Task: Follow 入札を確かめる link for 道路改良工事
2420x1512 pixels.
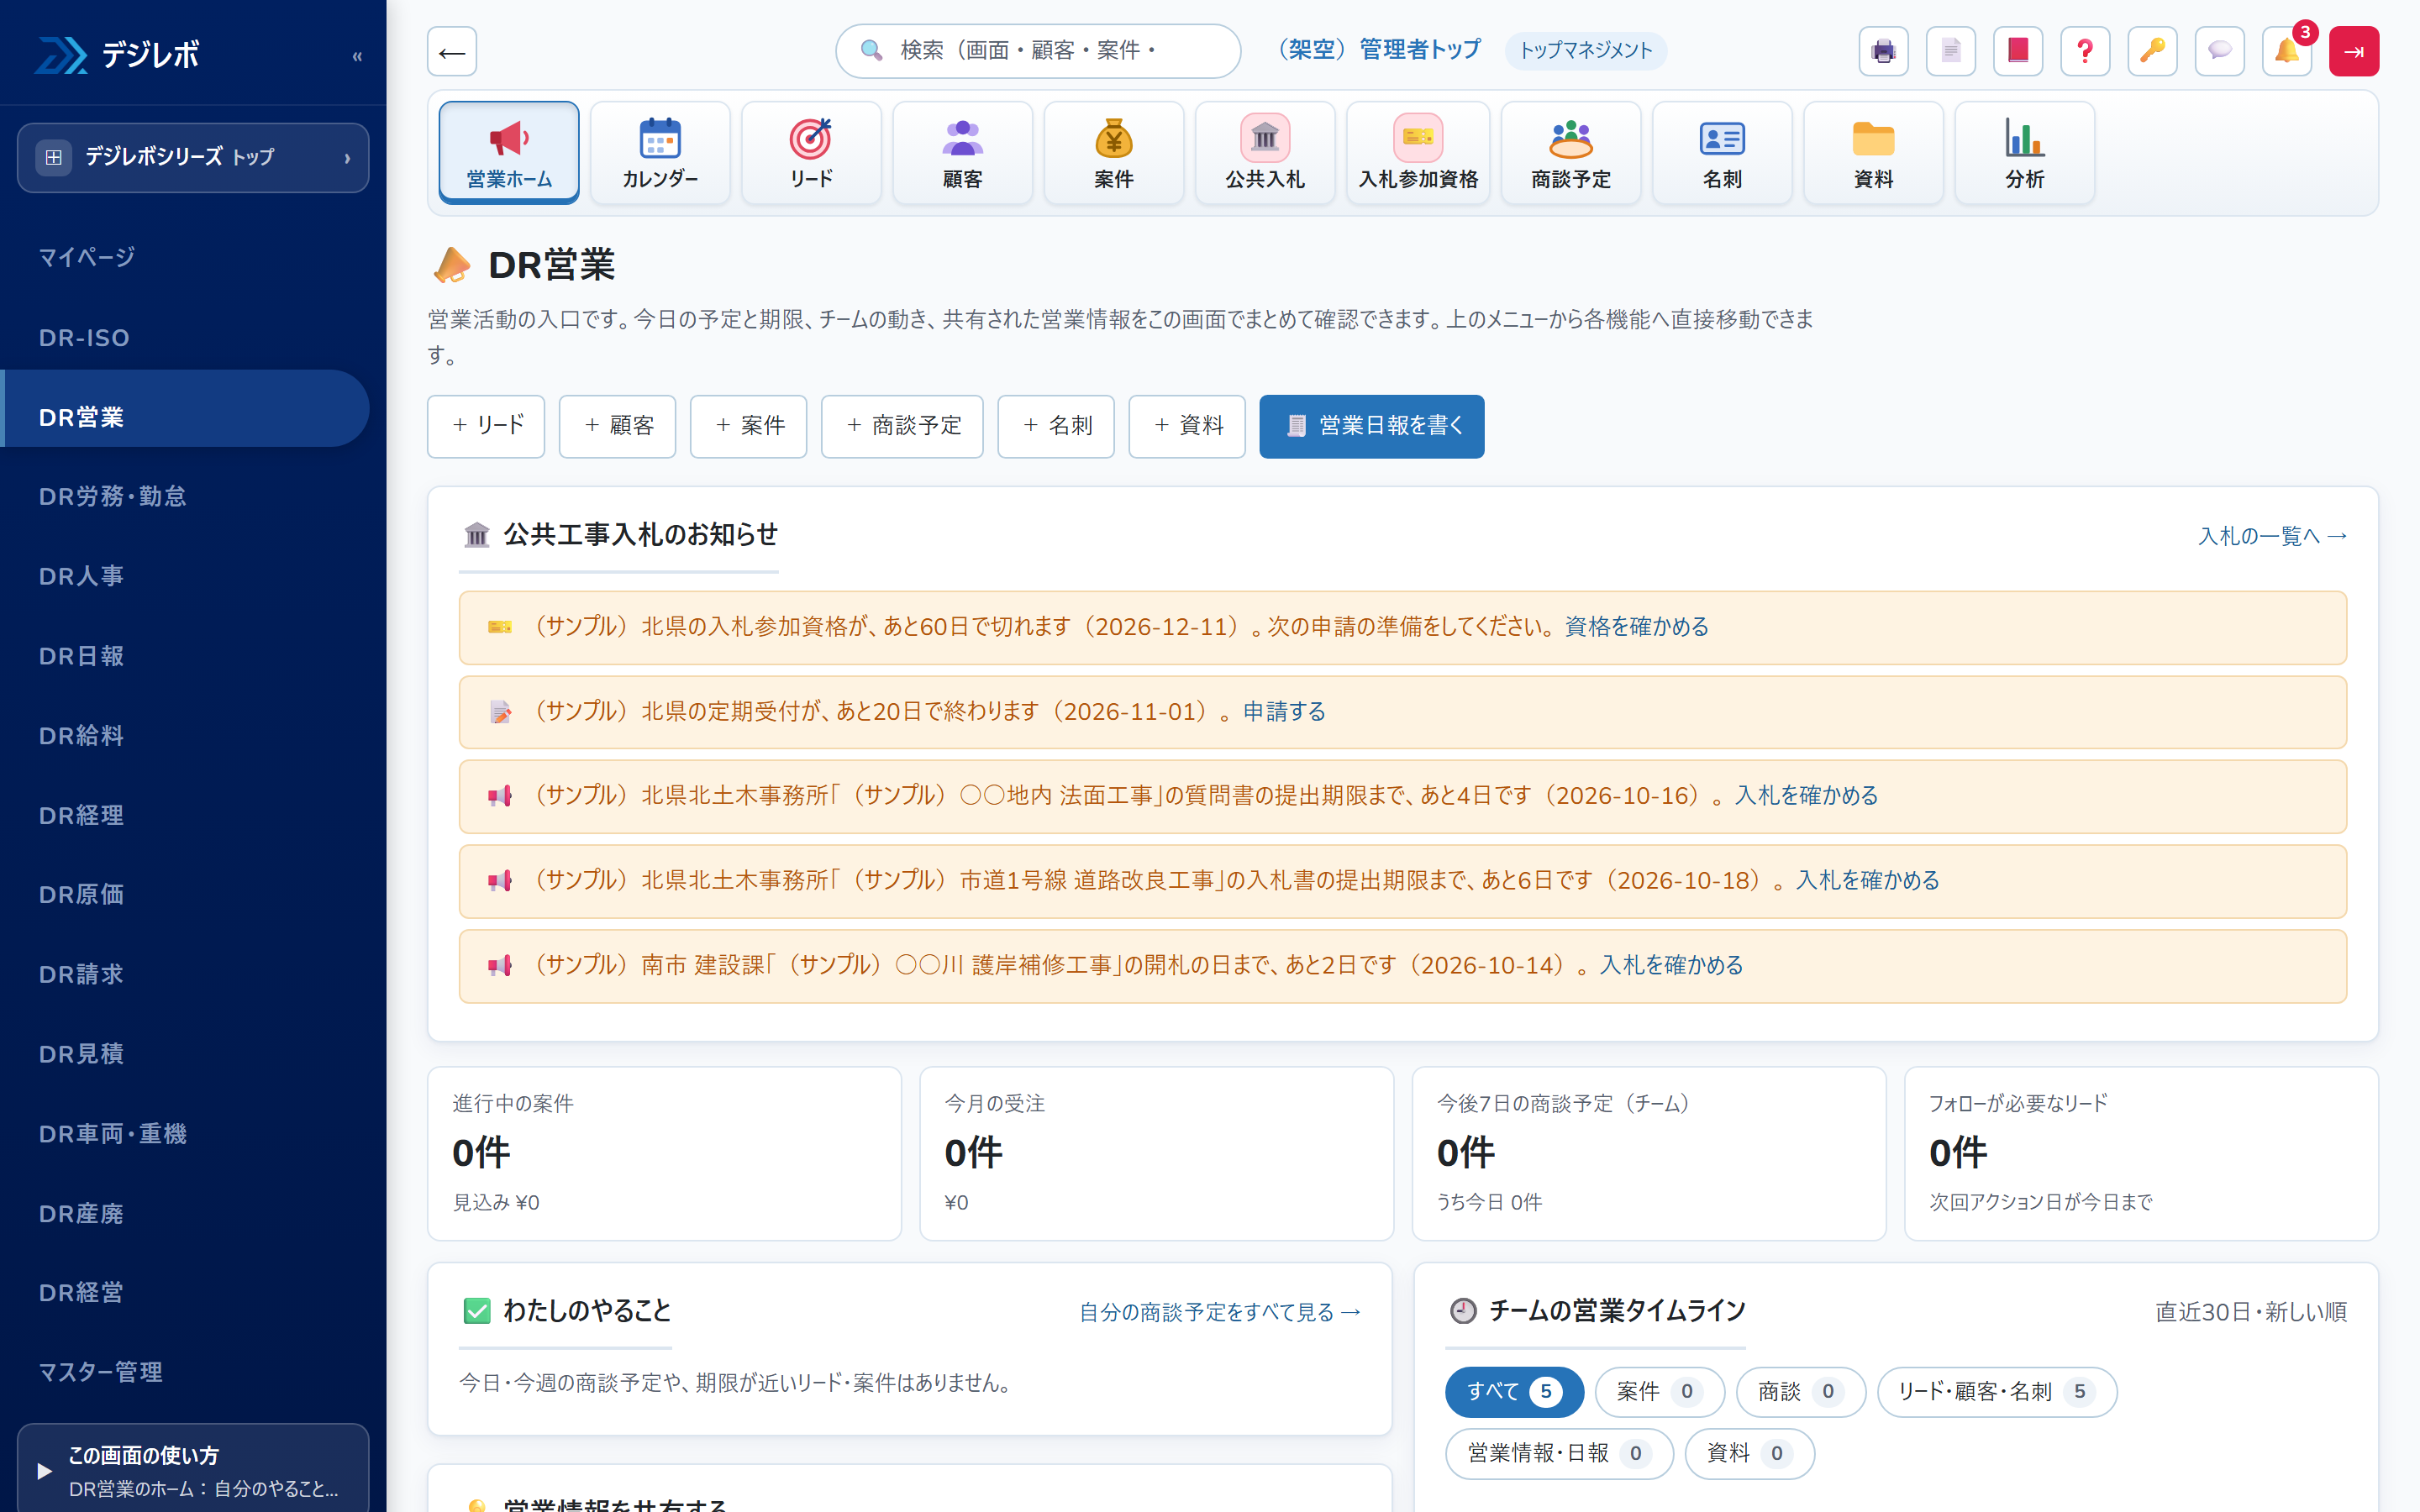Action: (1867, 880)
